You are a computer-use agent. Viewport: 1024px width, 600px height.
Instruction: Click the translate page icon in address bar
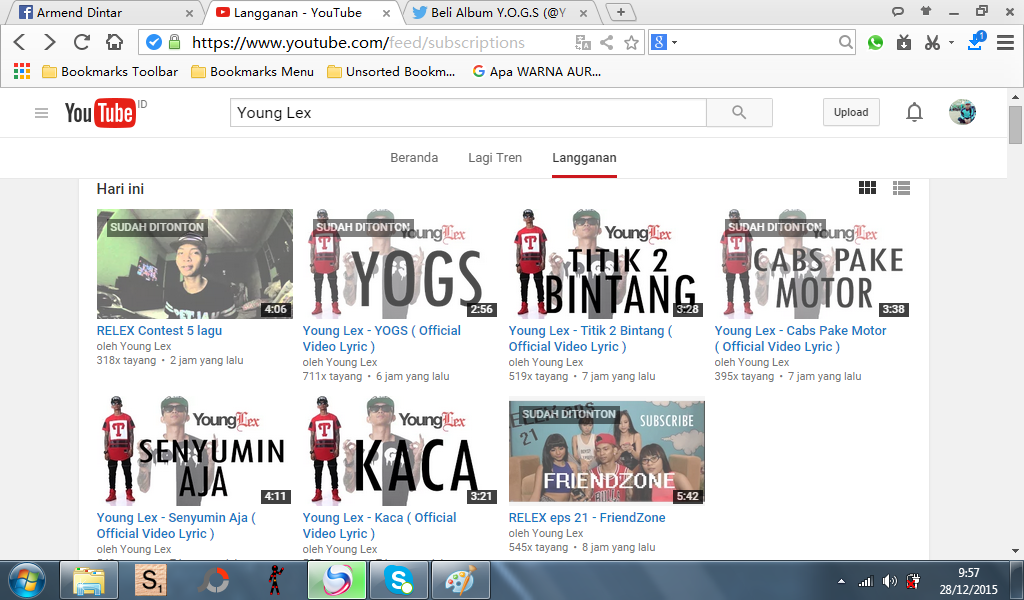click(583, 43)
